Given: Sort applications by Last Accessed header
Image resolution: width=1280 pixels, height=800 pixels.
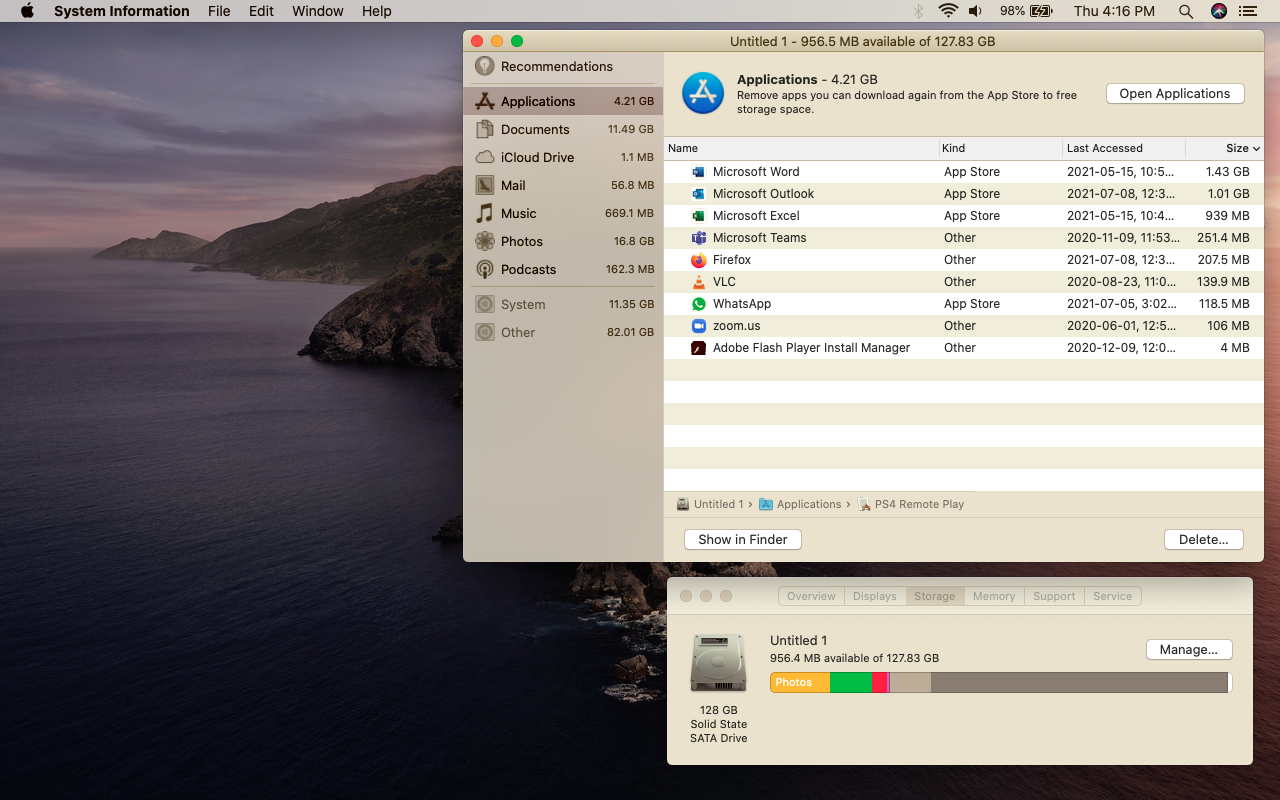Looking at the screenshot, I should click(1104, 148).
